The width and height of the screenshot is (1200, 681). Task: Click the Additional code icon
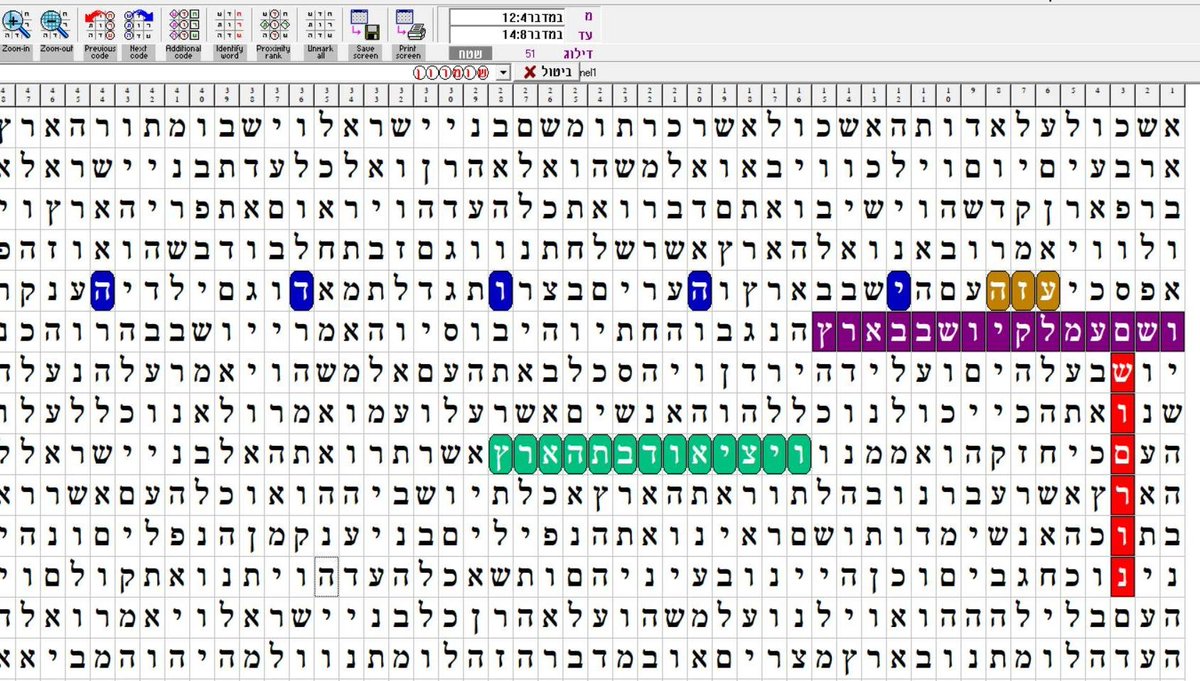click(183, 30)
